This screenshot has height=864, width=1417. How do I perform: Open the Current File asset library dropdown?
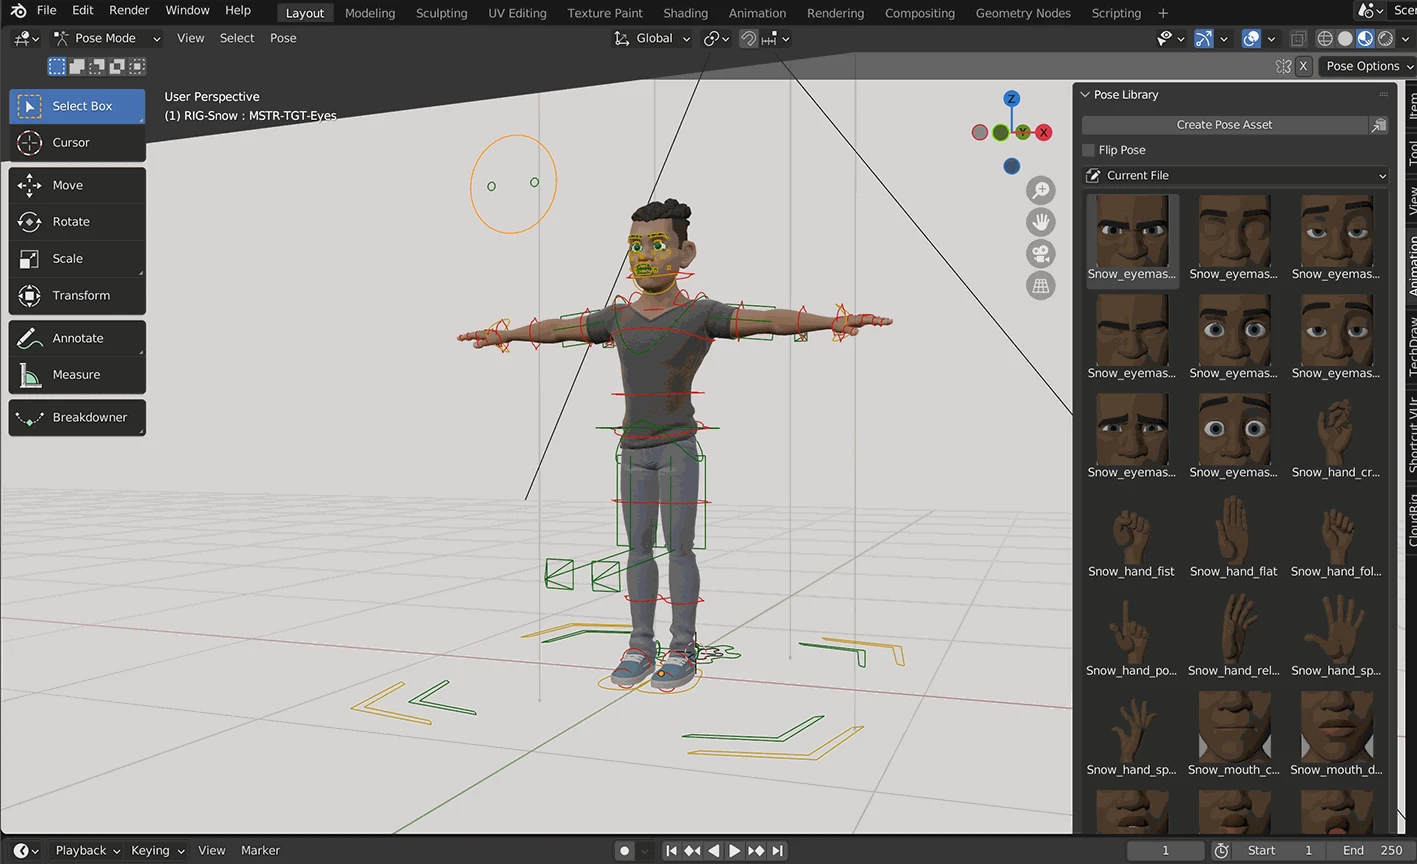(x=1236, y=176)
